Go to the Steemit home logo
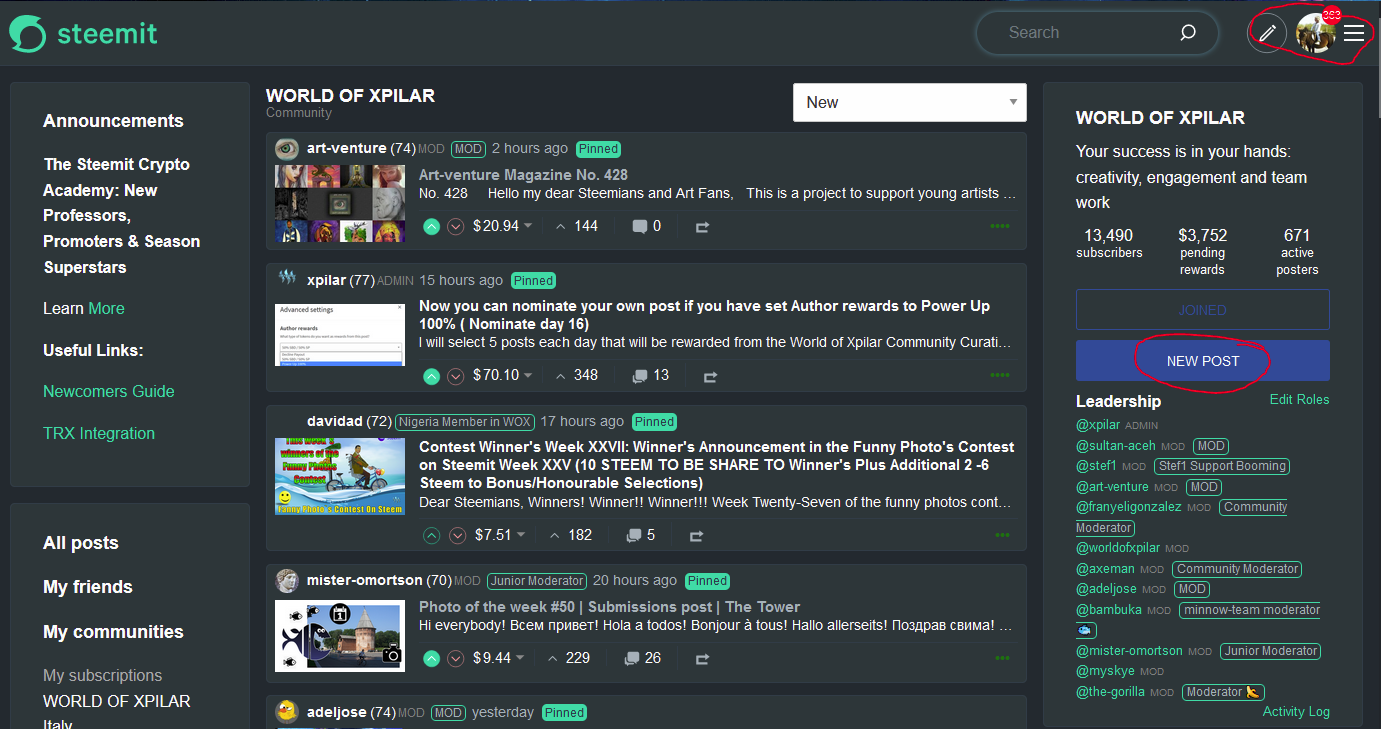This screenshot has width=1381, height=729. pyautogui.click(x=83, y=33)
